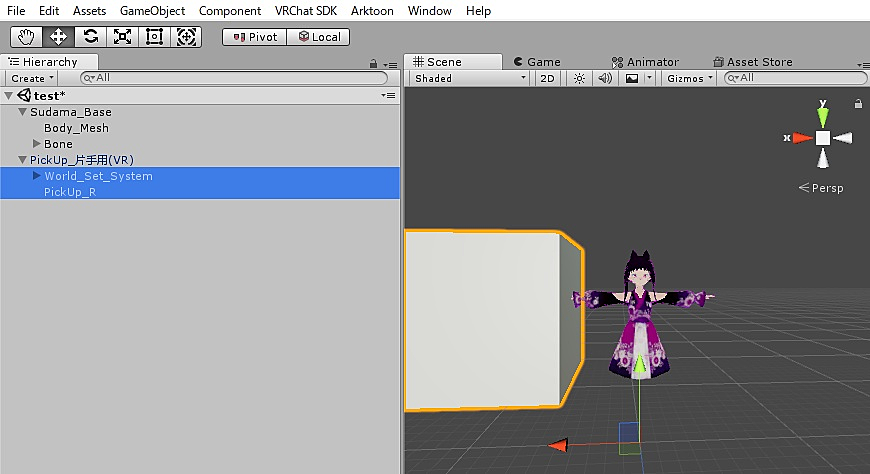Switch to the Animator tab
The image size is (870, 474).
click(644, 62)
